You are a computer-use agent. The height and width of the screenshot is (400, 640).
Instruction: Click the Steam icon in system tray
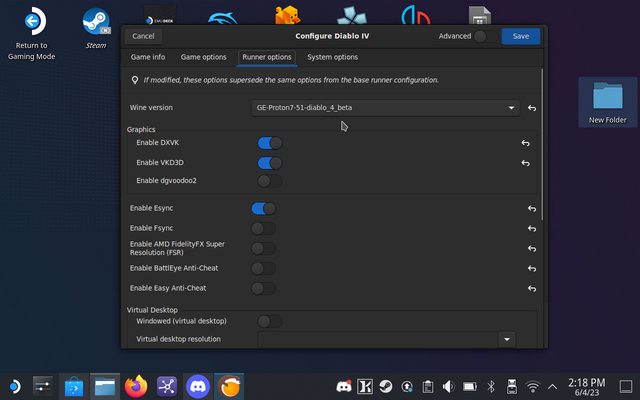point(386,386)
